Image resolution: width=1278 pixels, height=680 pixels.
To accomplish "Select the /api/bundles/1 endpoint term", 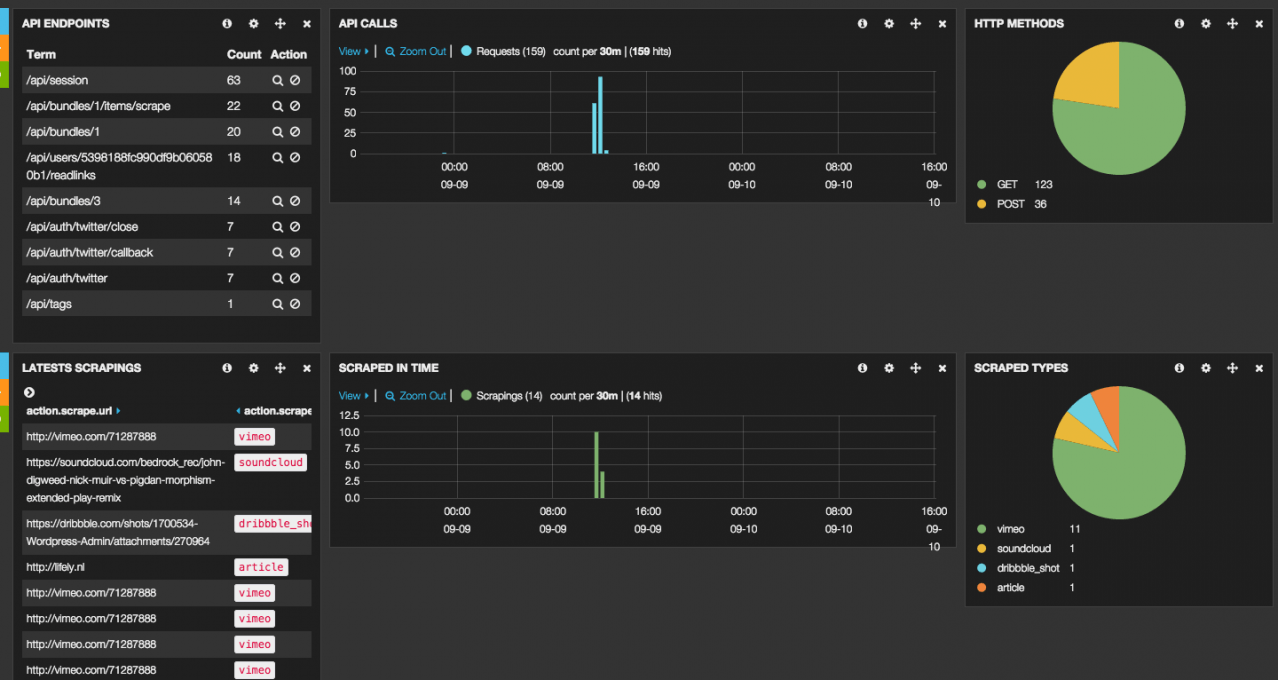I will 63,132.
